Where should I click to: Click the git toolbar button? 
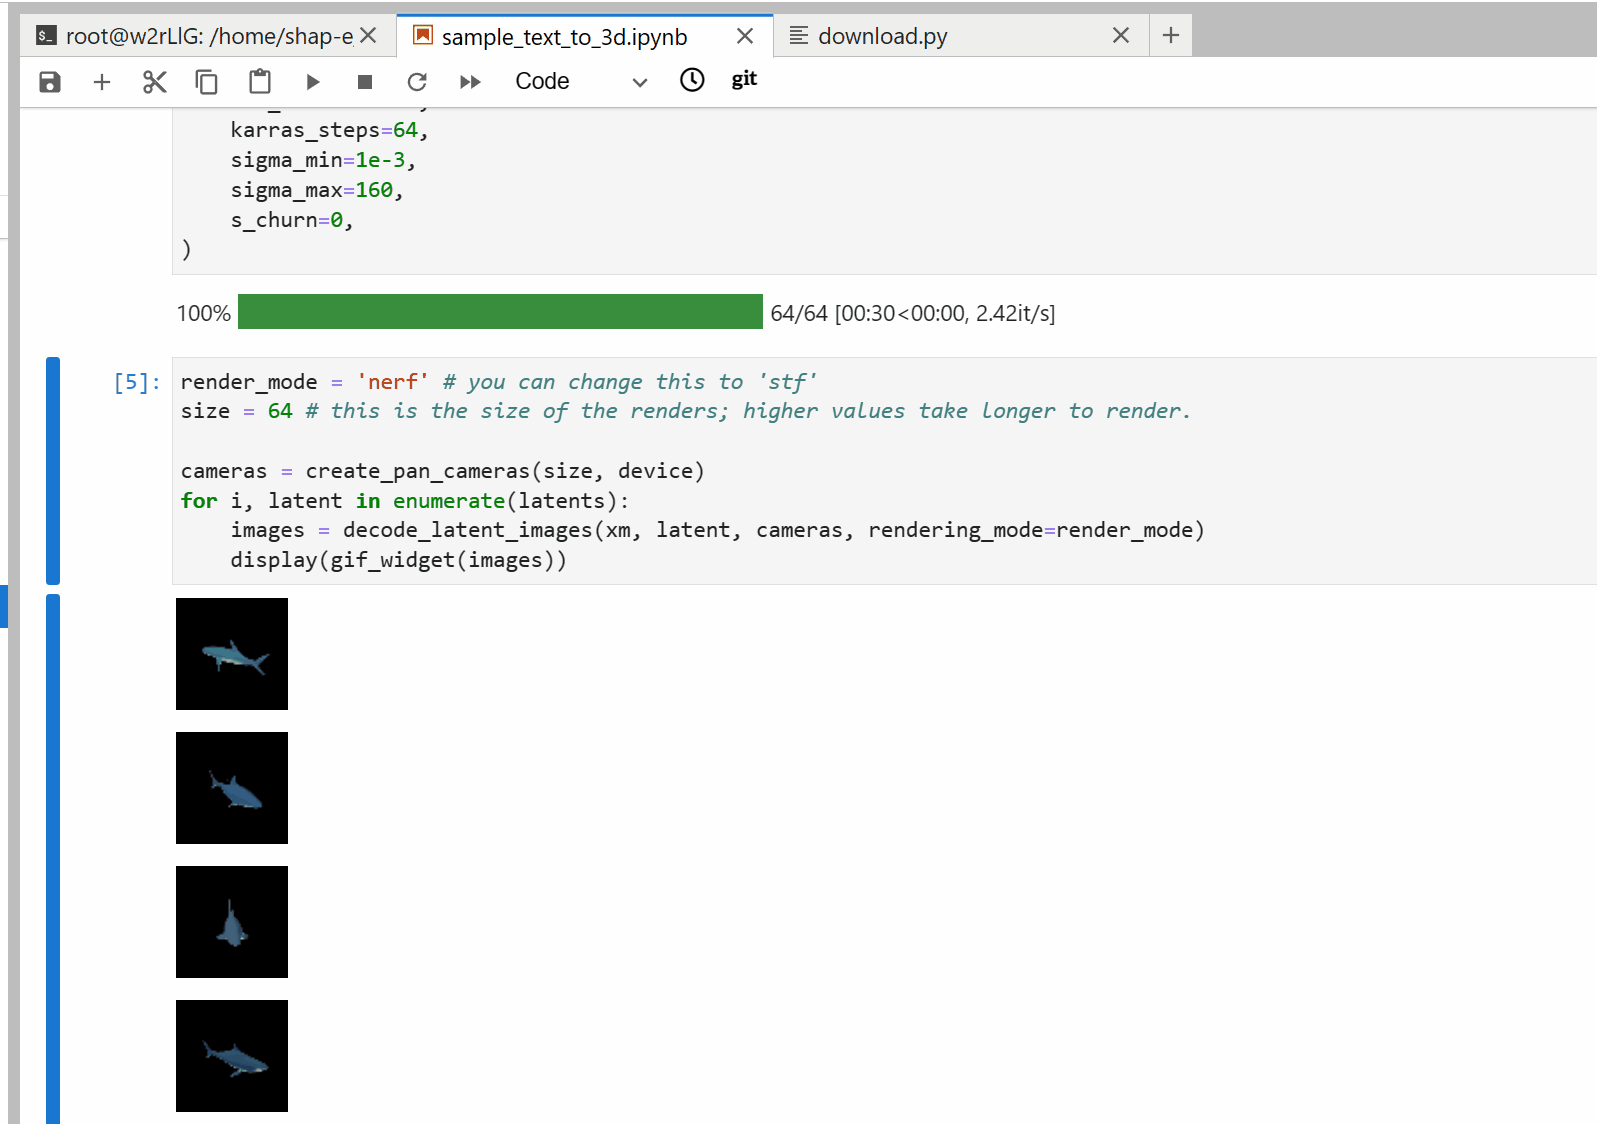pyautogui.click(x=744, y=79)
